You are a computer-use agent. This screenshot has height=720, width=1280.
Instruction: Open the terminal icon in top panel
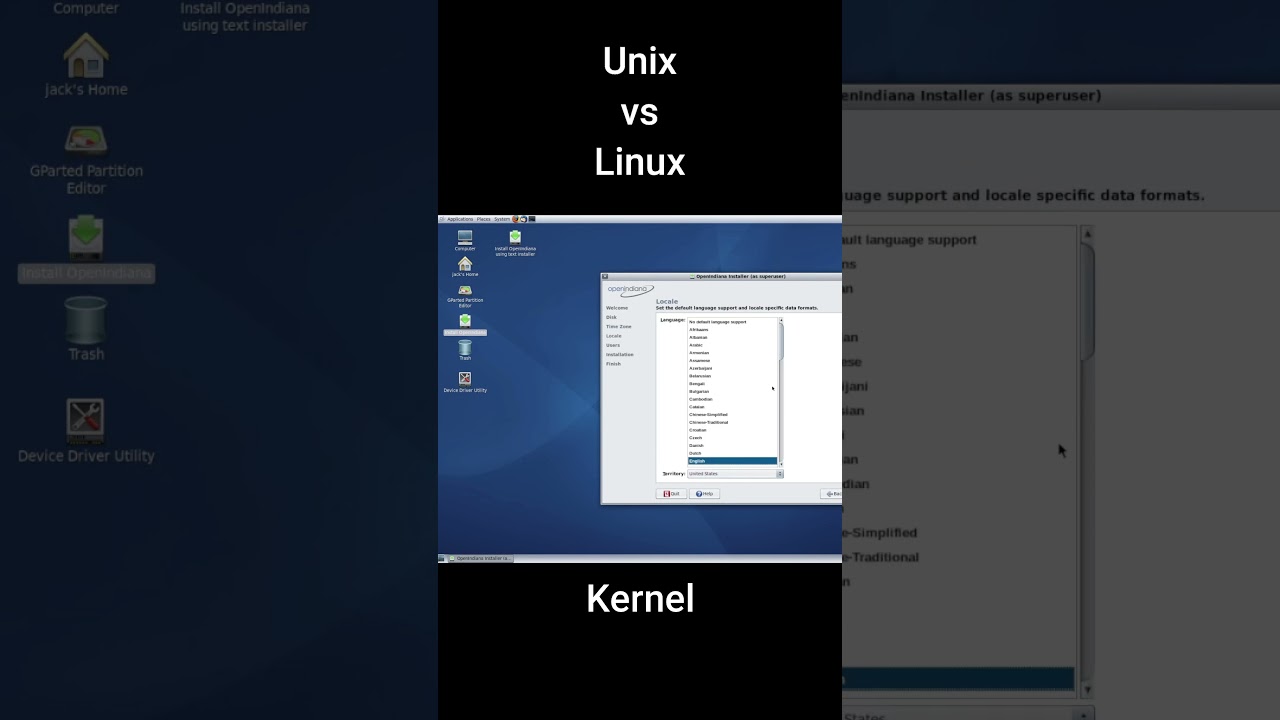(x=532, y=219)
